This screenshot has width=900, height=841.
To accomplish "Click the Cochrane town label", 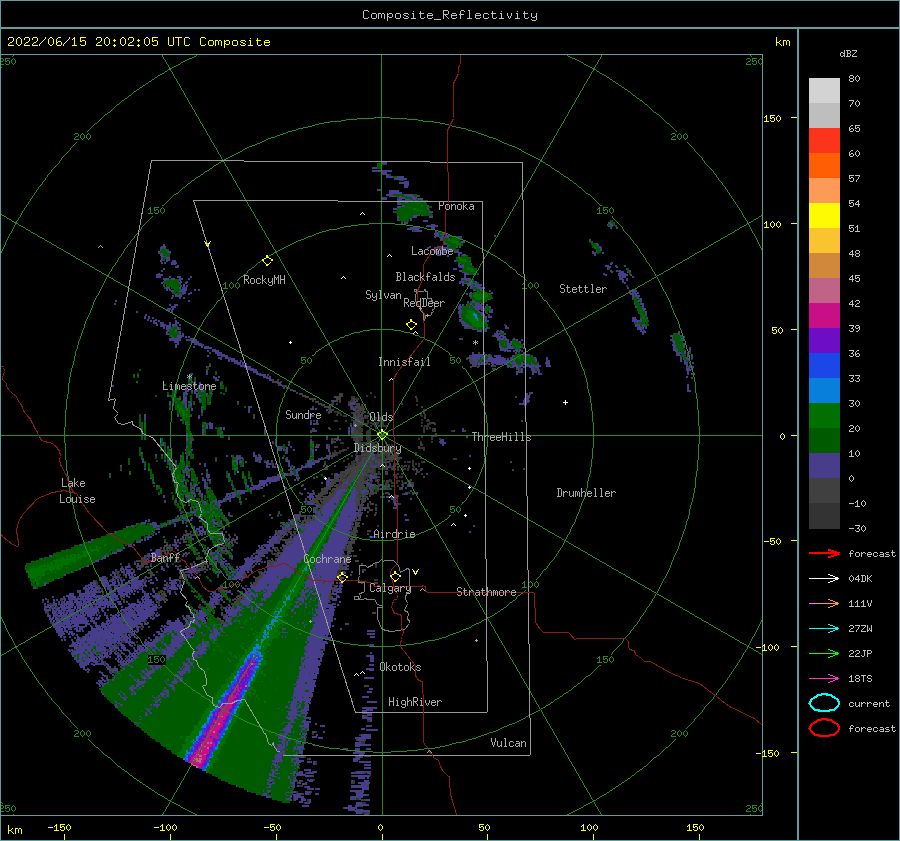I will point(327,559).
